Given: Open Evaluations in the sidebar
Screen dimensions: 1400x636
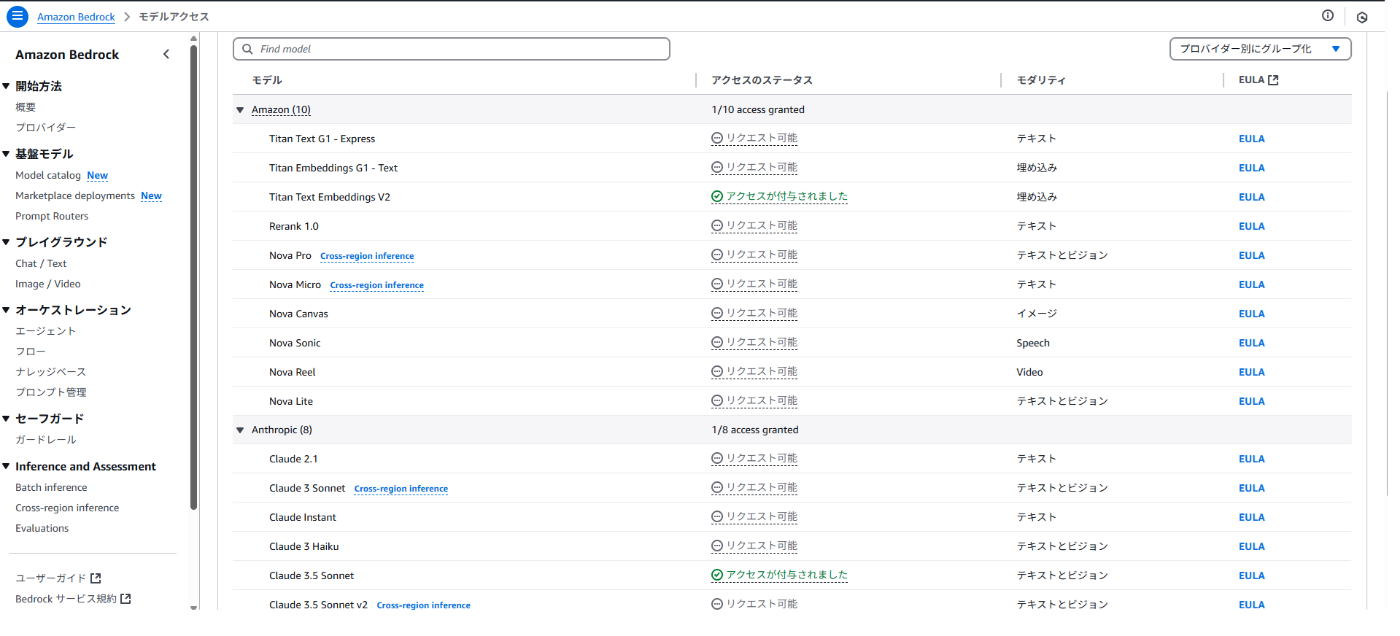Looking at the screenshot, I should point(42,528).
